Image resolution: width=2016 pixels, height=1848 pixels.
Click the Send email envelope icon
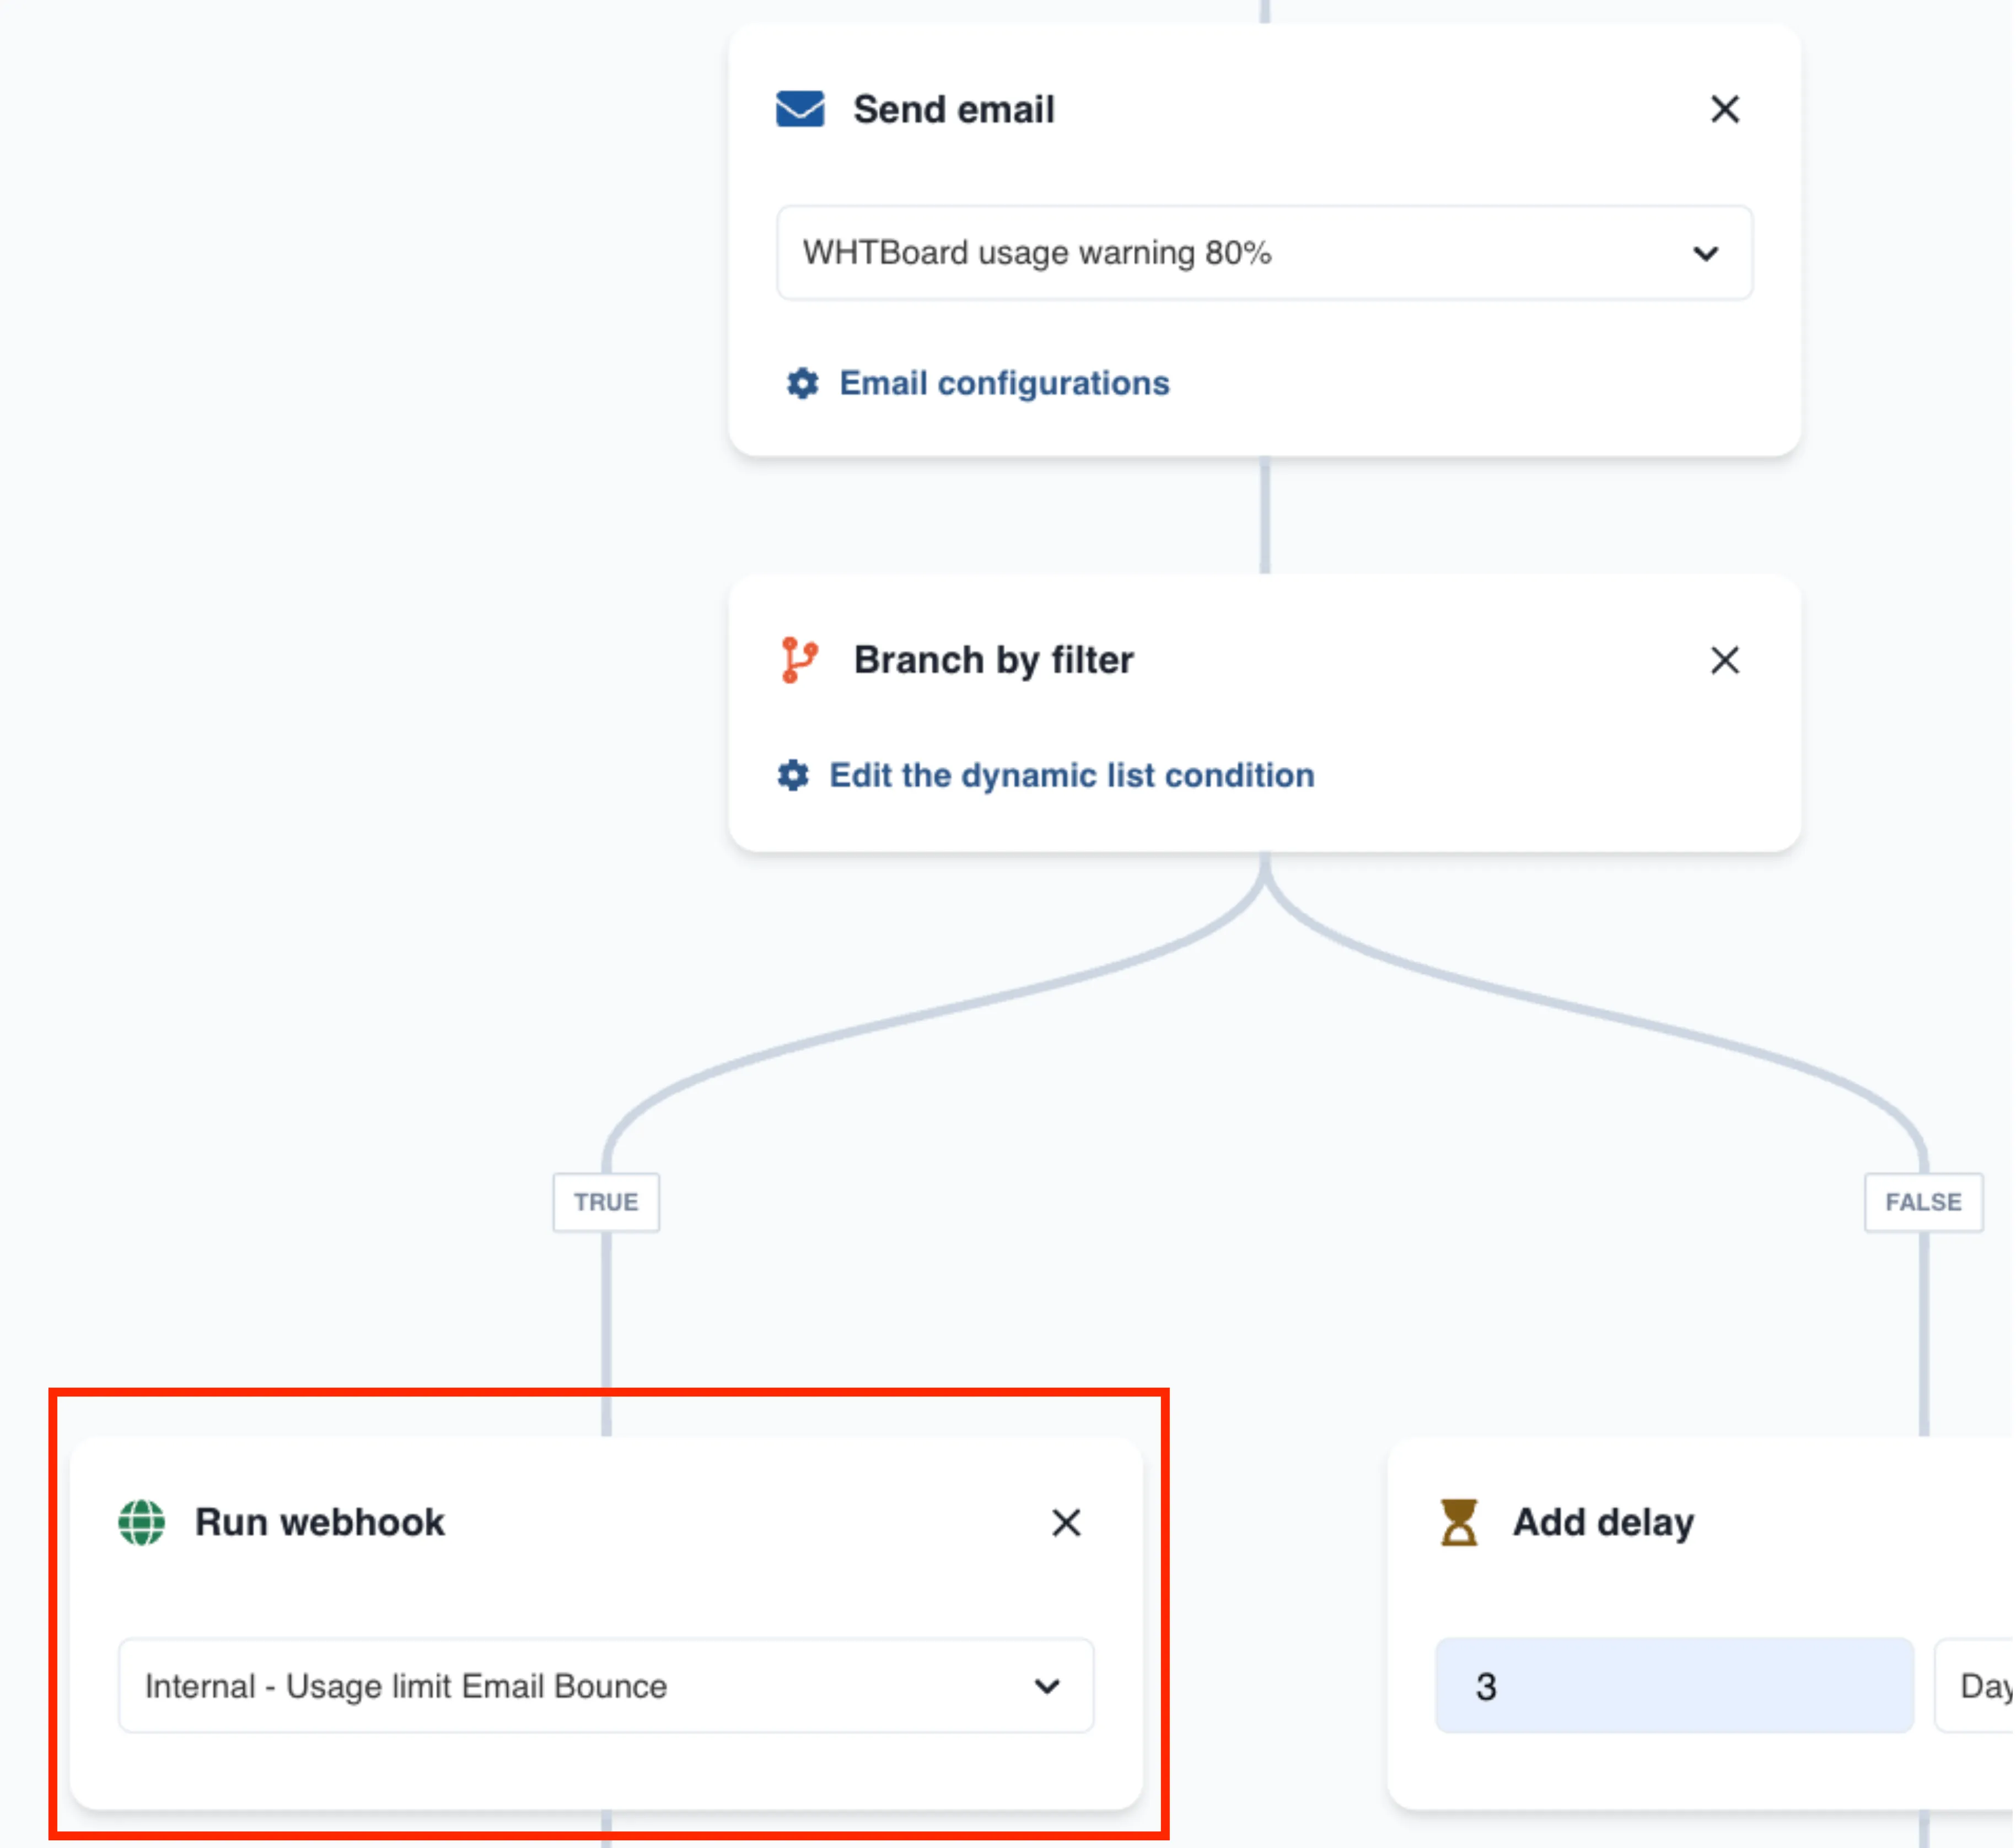click(801, 109)
